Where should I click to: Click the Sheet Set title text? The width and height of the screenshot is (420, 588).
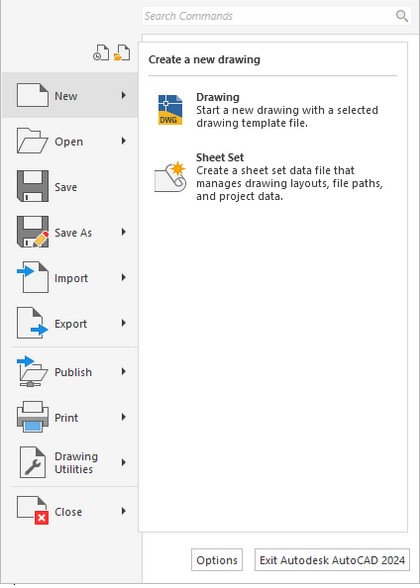220,157
